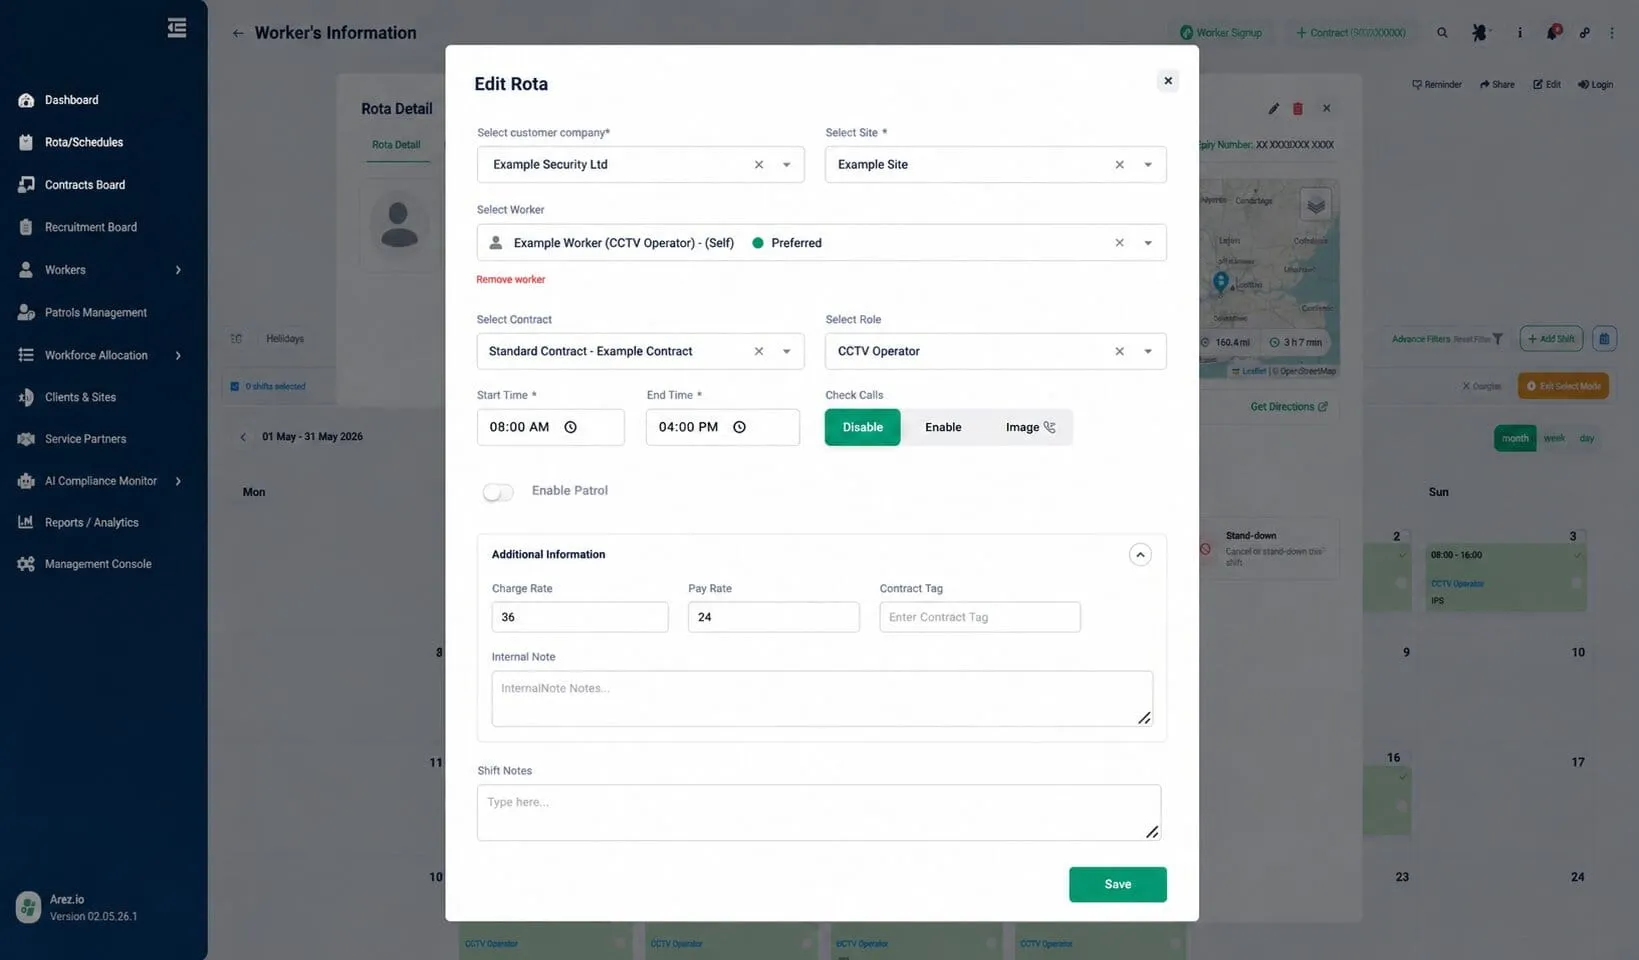
Task: Click the Shift Notes textarea
Action: 819,813
